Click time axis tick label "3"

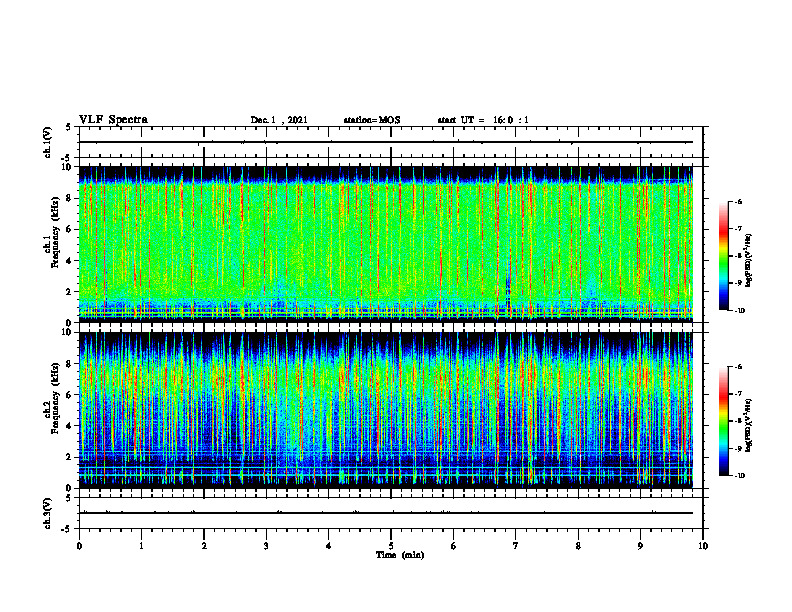(266, 546)
